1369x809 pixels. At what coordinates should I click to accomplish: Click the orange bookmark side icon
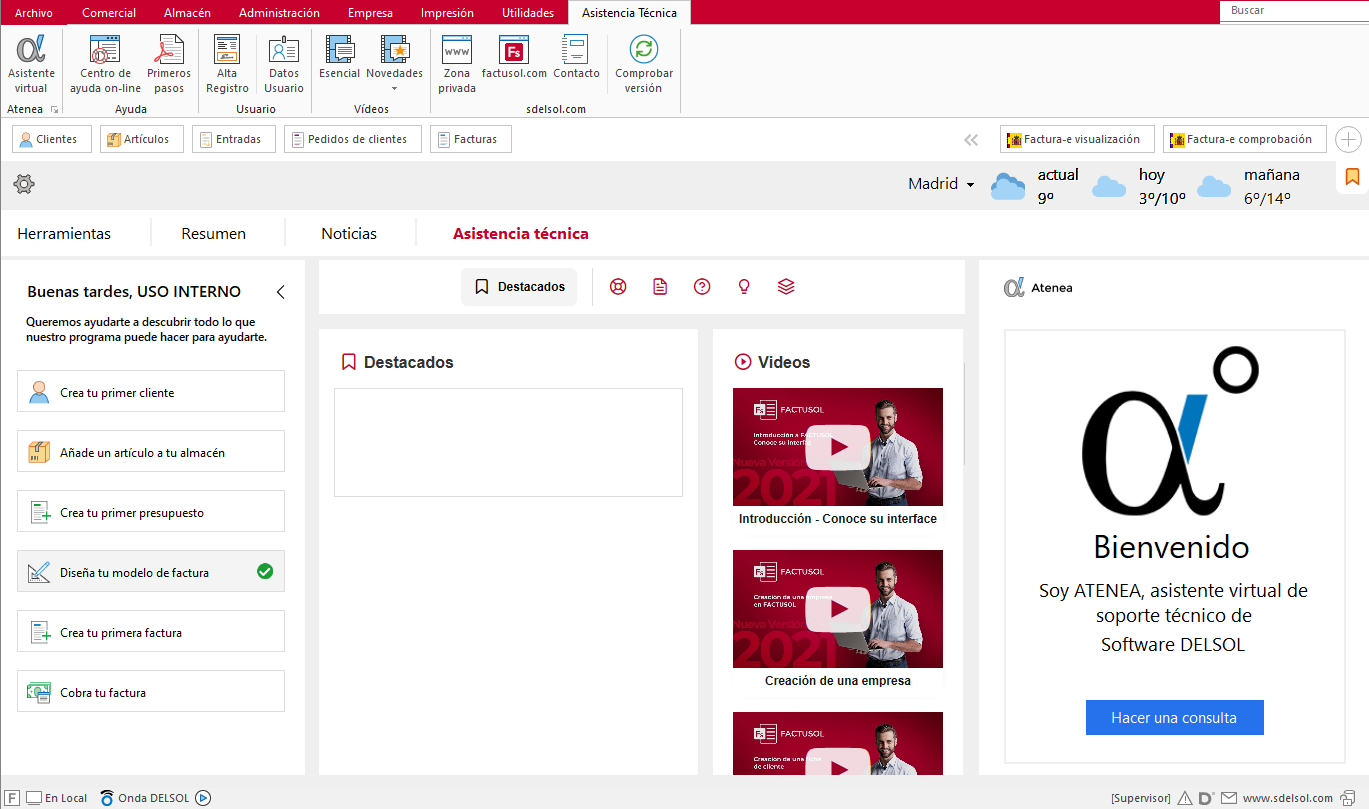tap(1352, 177)
